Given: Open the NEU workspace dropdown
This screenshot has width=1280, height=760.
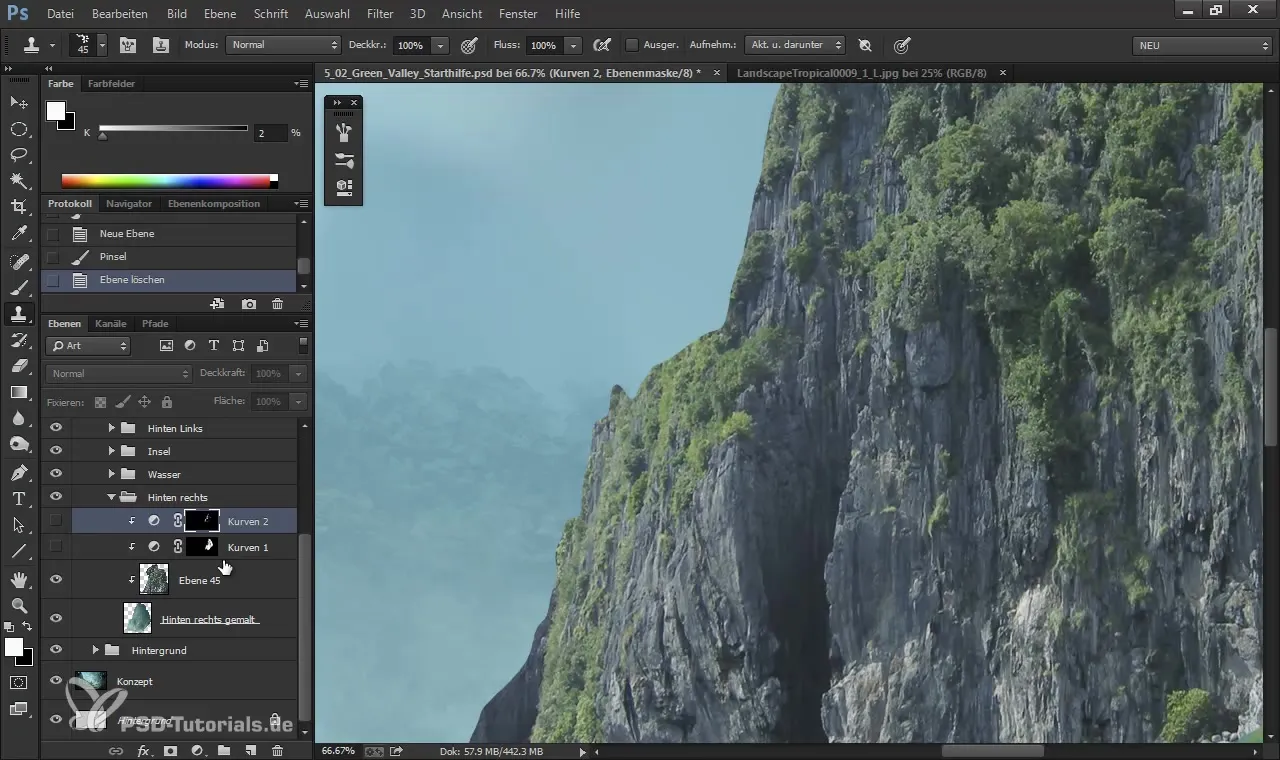Looking at the screenshot, I should click(1202, 45).
